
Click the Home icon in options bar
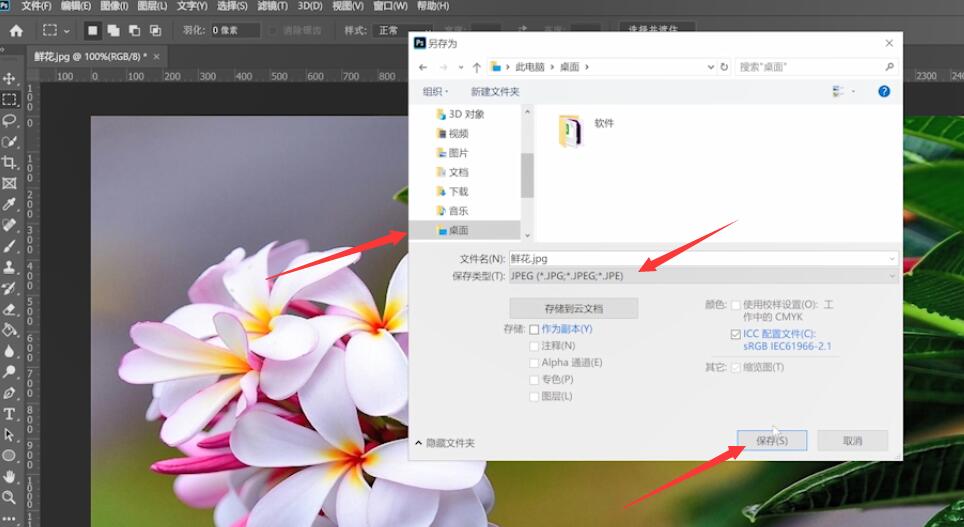16,30
